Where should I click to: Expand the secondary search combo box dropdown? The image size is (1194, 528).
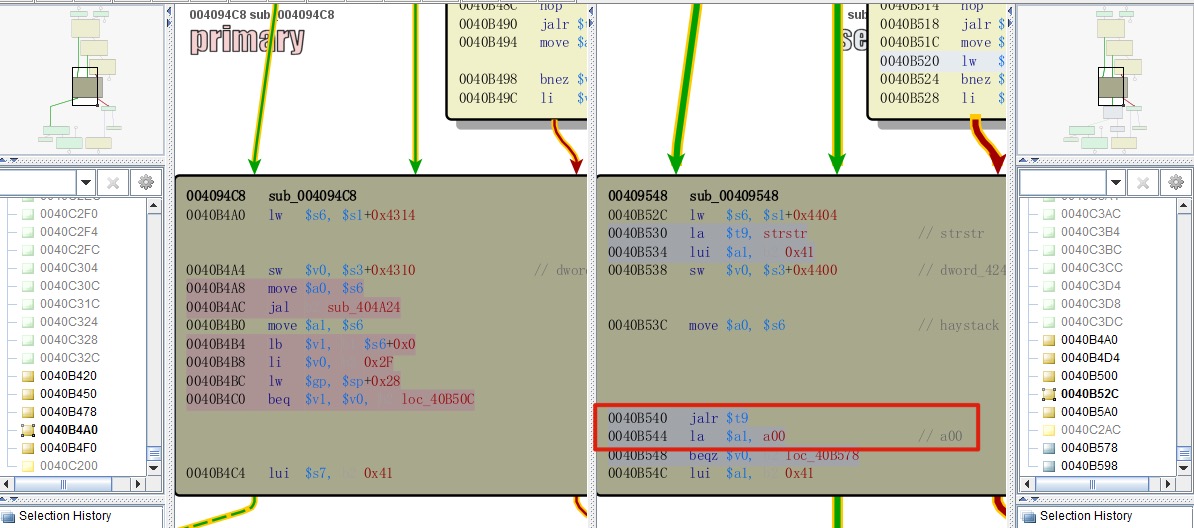point(1115,182)
